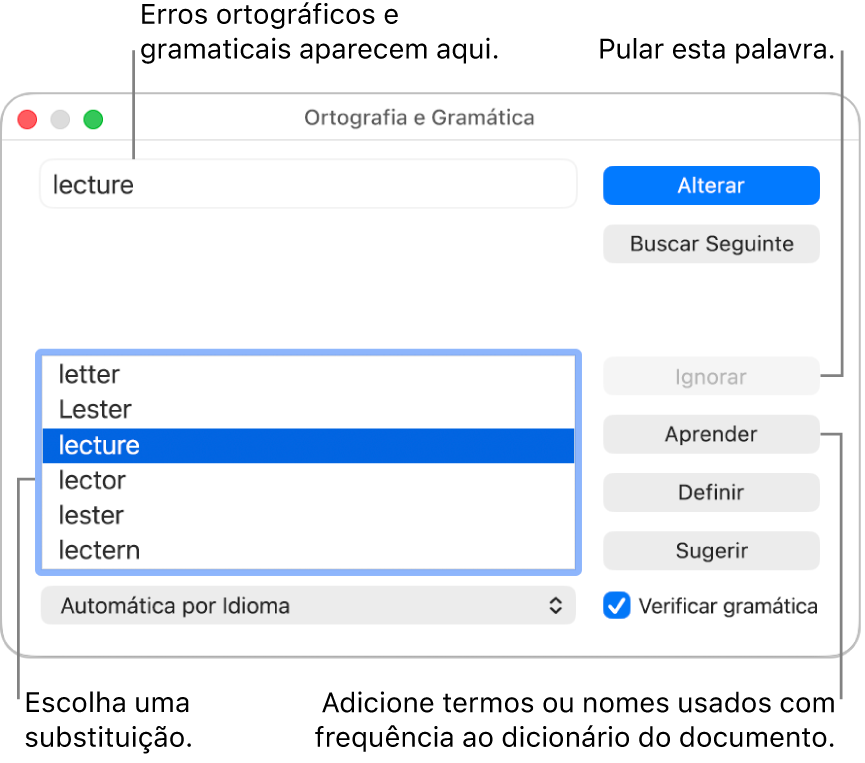Click Aprender to learn the word
This screenshot has width=865, height=763.
tap(711, 434)
